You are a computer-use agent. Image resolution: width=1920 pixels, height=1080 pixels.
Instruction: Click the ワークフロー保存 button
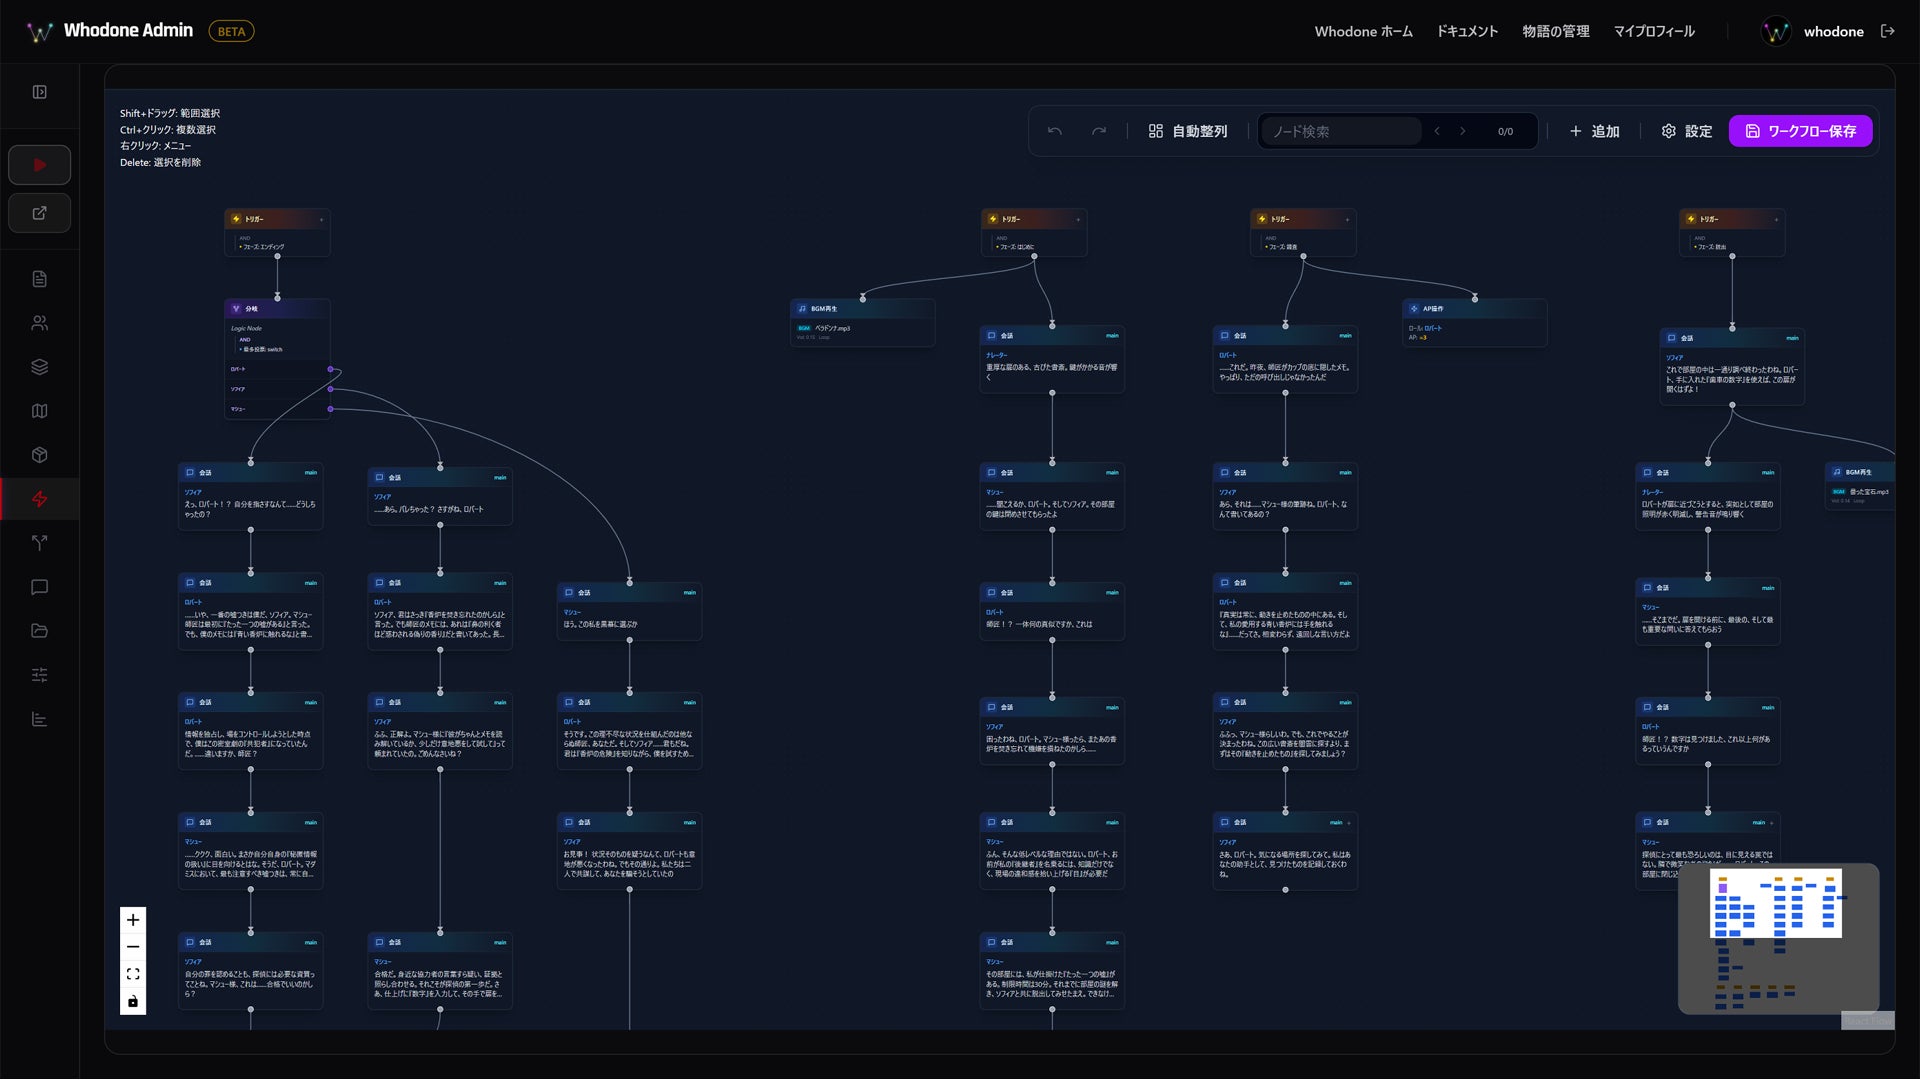1800,131
